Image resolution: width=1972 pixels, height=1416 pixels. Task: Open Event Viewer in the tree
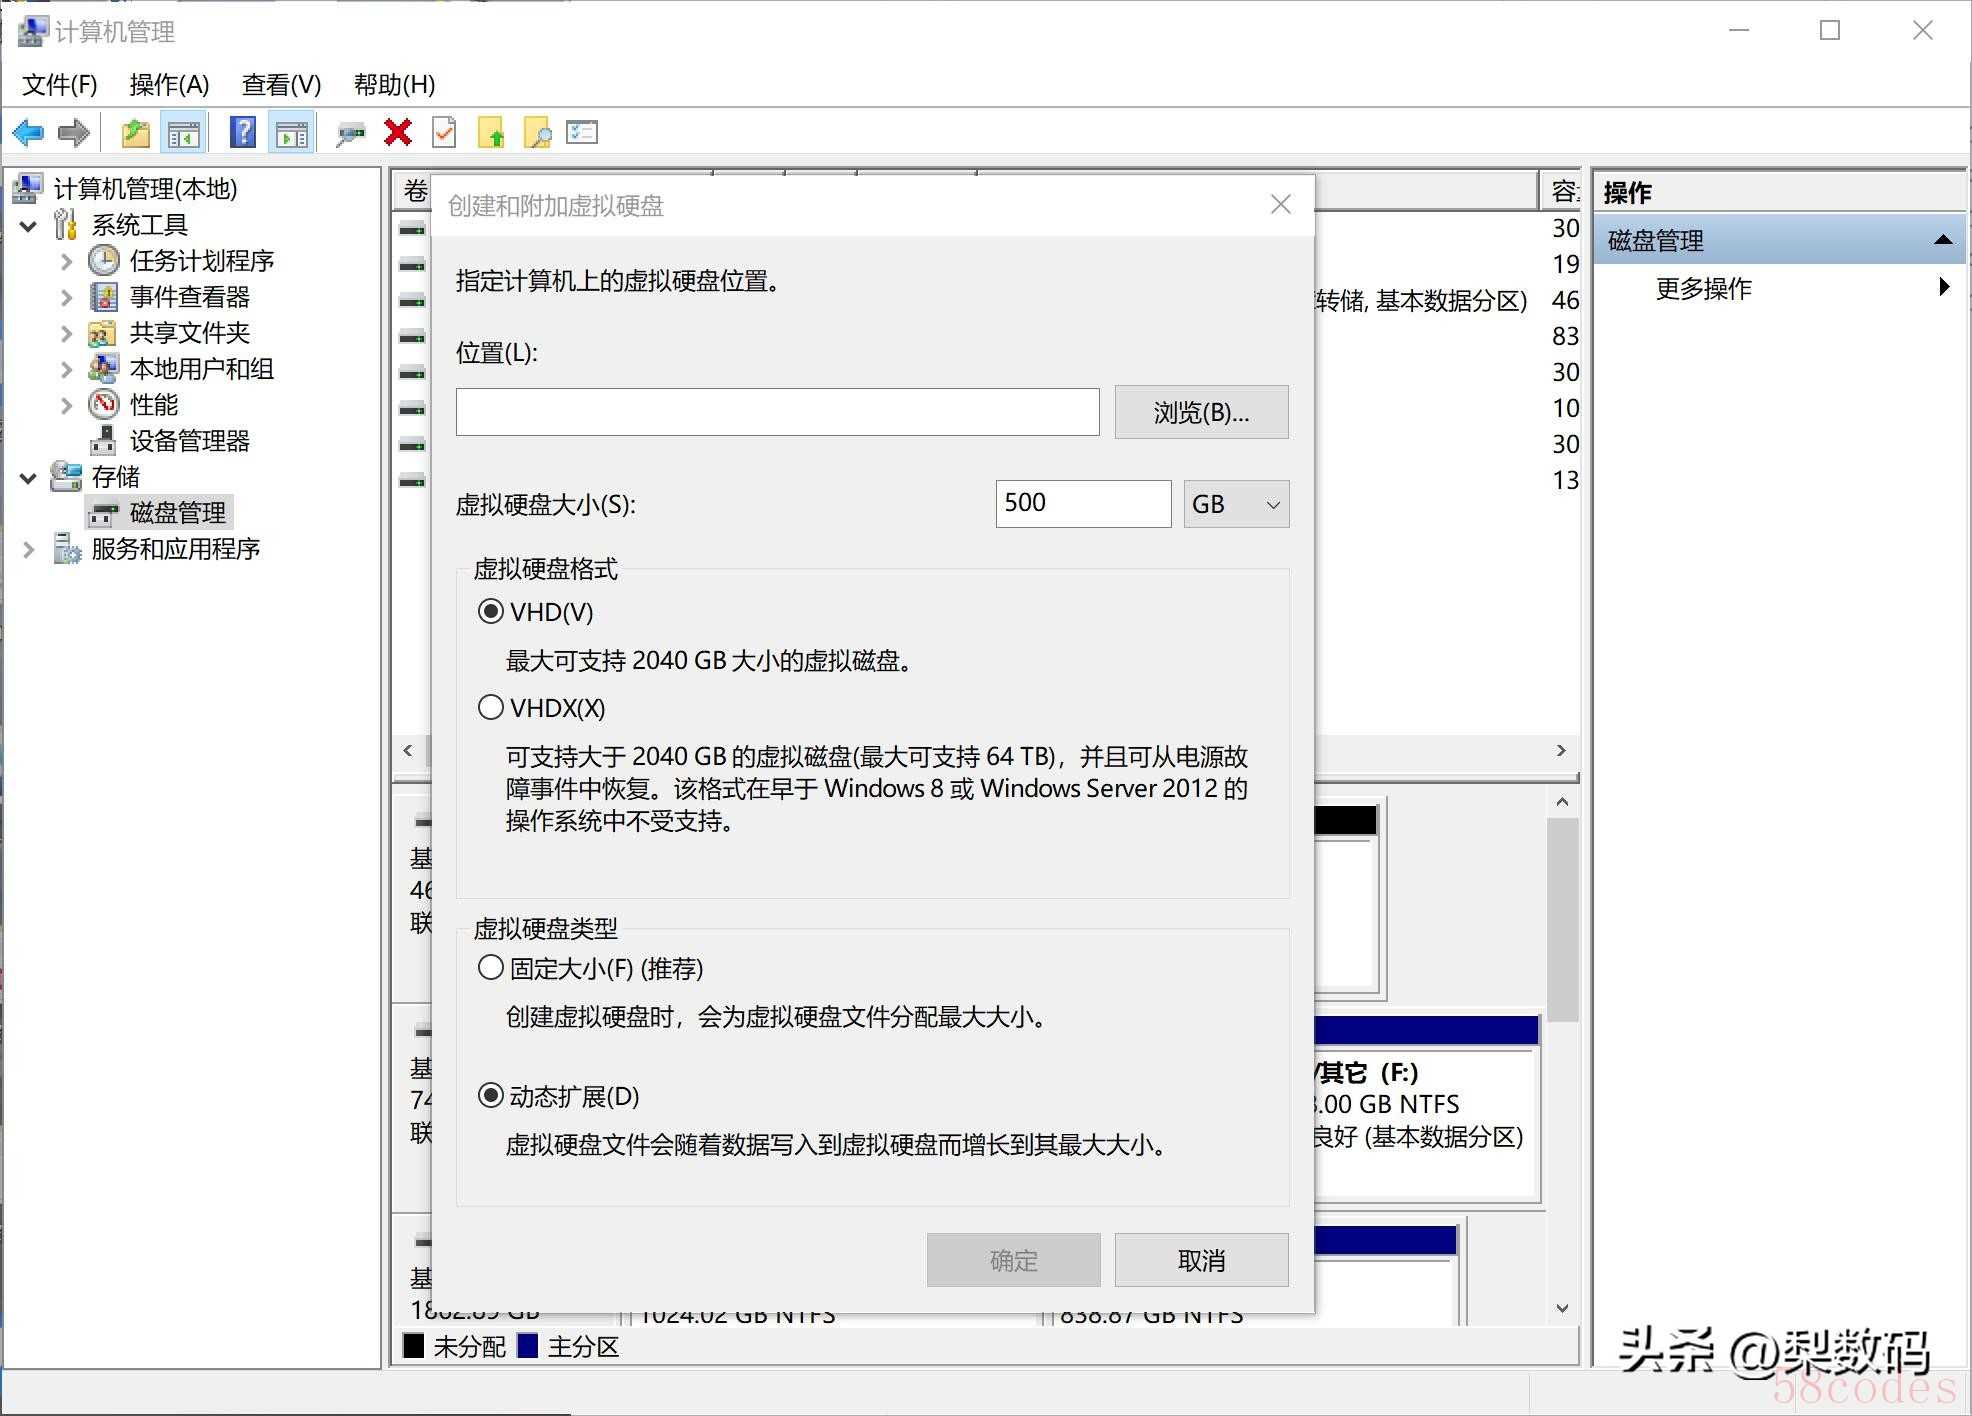click(x=189, y=297)
